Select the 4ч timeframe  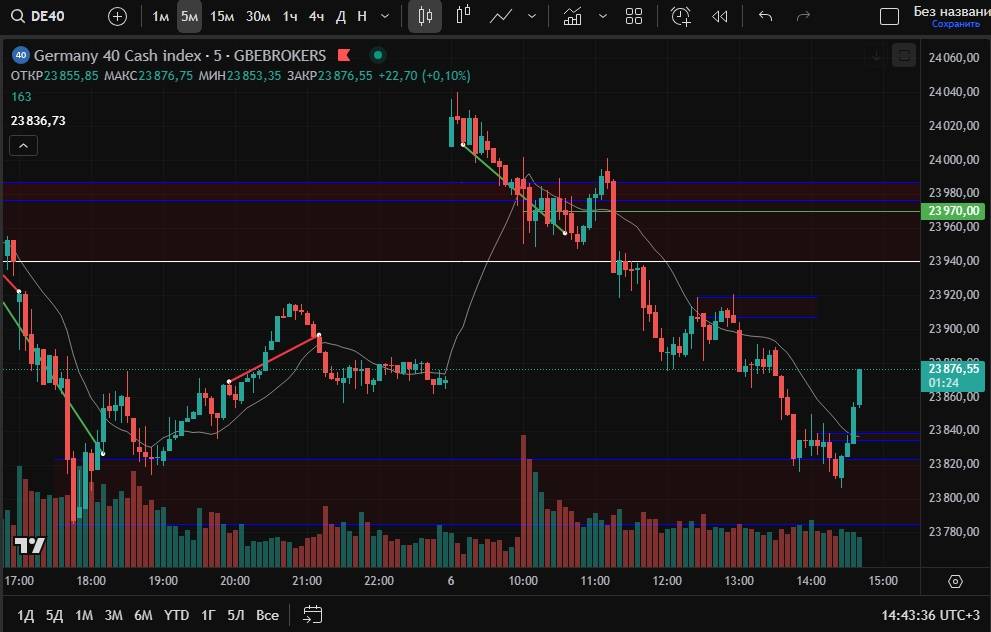coord(316,16)
